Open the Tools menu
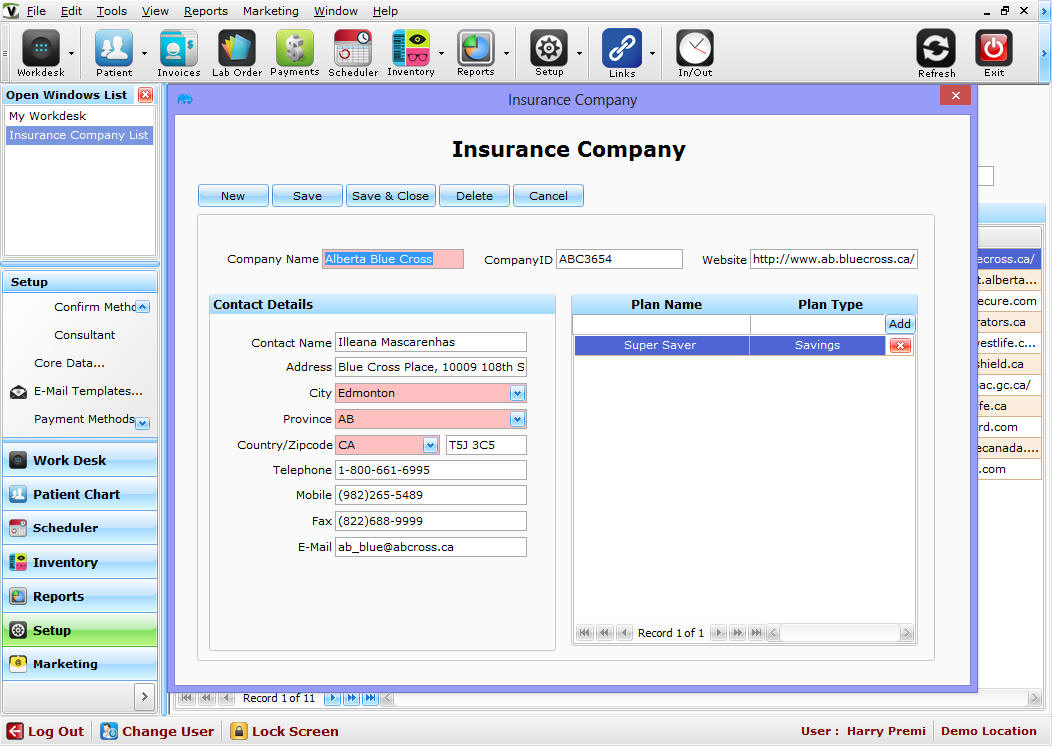This screenshot has height=746, width=1052. tap(111, 11)
